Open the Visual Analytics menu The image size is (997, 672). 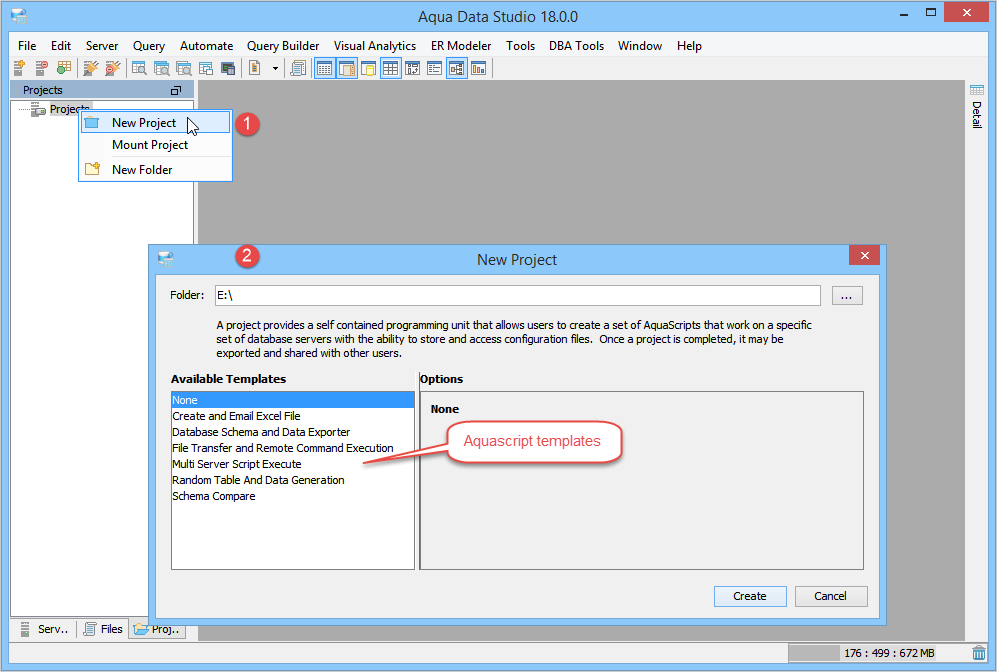pyautogui.click(x=375, y=46)
